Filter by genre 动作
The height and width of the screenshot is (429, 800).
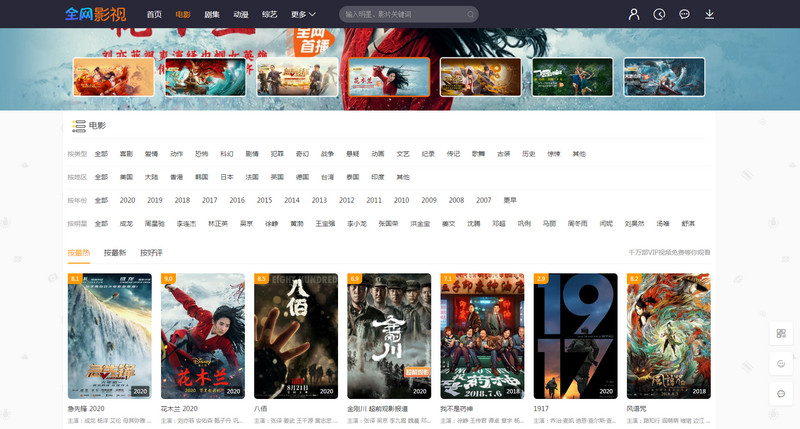pos(177,154)
